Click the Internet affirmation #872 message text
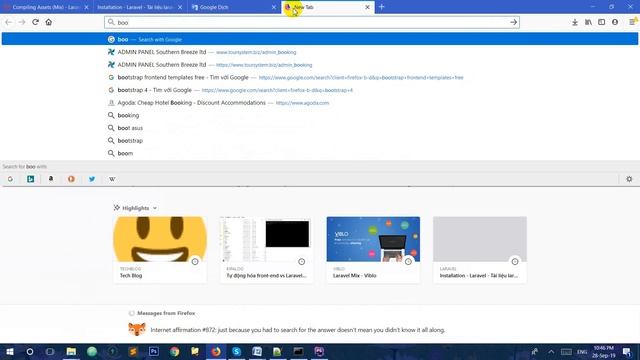The image size is (640, 360). 298,330
